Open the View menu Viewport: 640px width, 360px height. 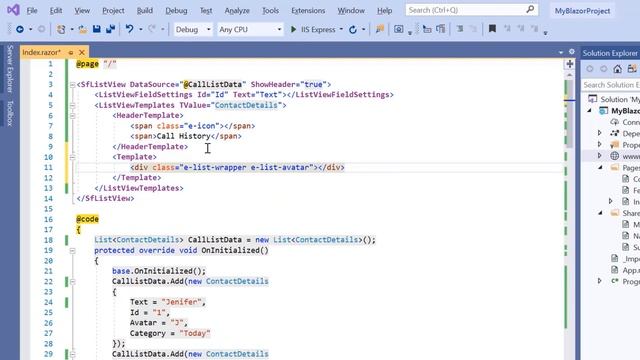82,11
